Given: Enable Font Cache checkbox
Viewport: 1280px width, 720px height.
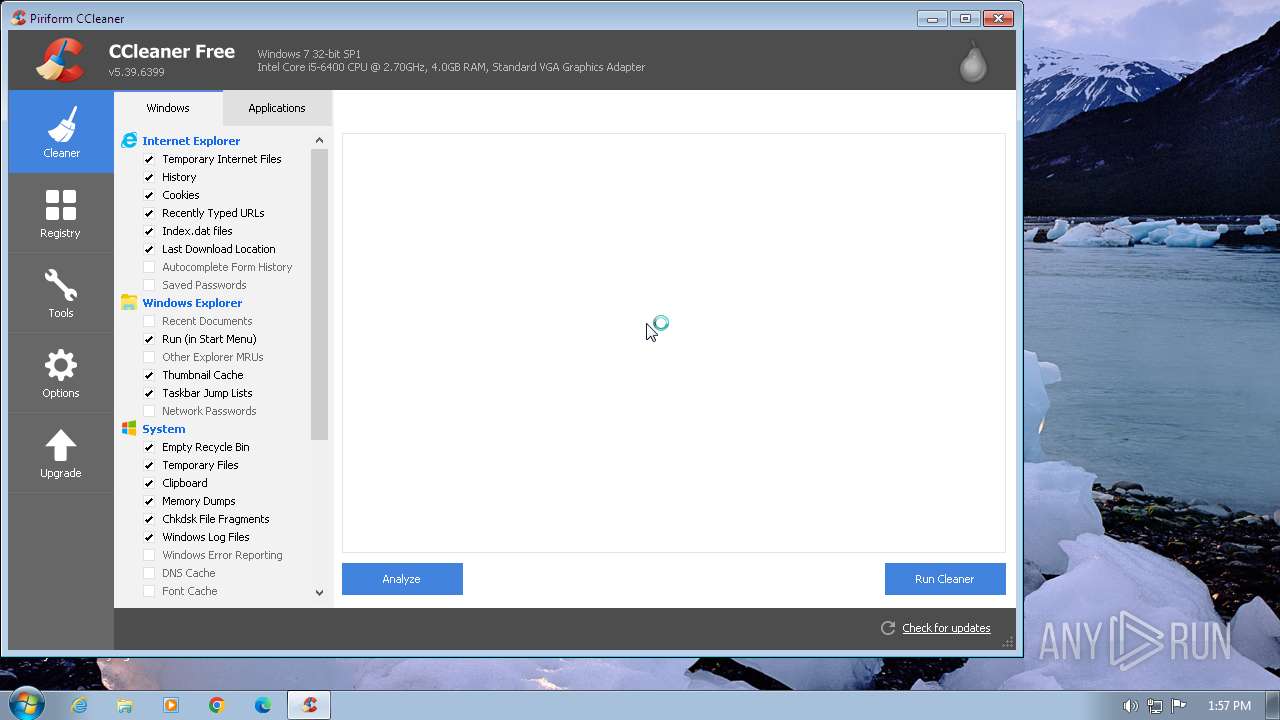Looking at the screenshot, I should [x=149, y=591].
